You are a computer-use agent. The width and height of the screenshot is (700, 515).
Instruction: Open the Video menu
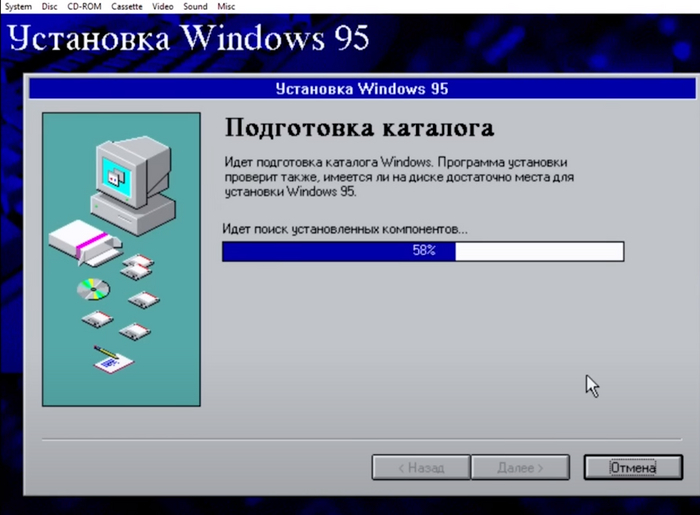162,6
